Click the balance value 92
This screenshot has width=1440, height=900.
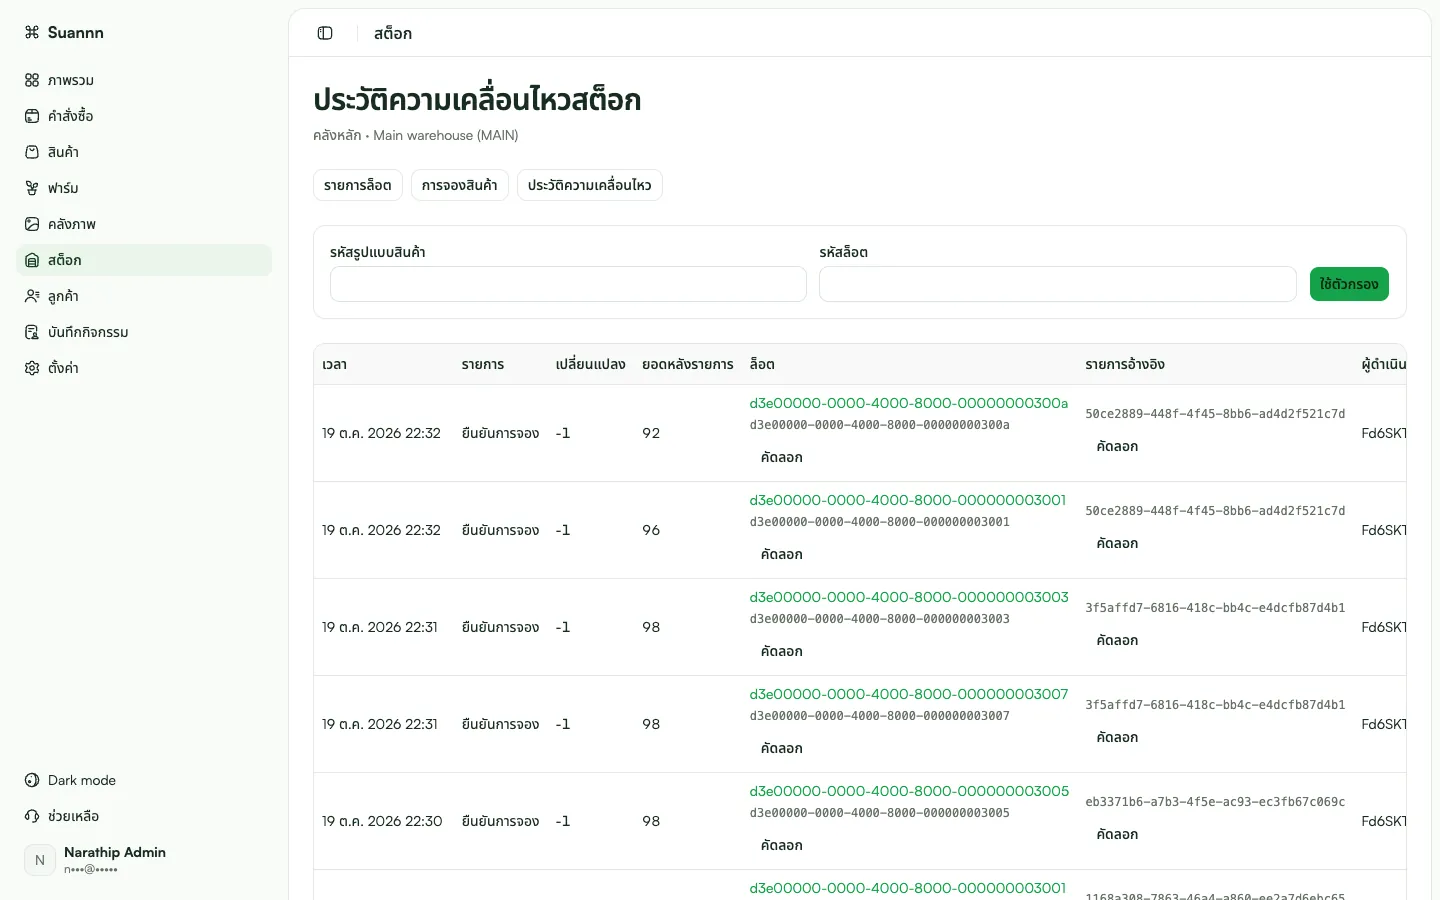click(651, 433)
